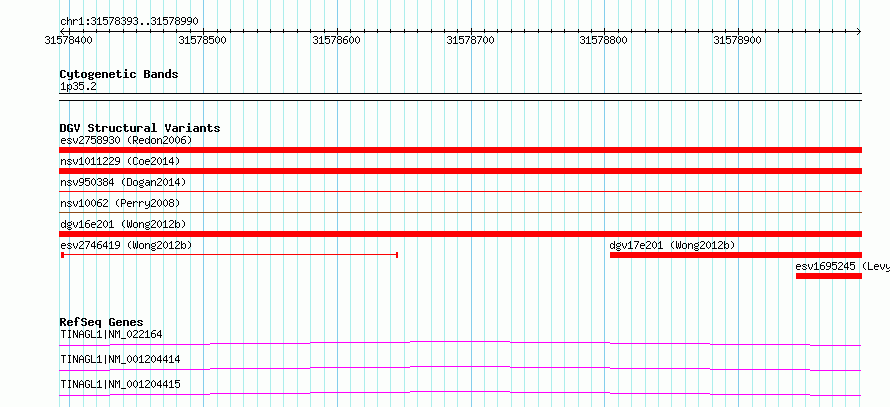890x407 pixels.
Task: Select variant label dgv16e201 (Wong2012b)
Action: (x=123, y=224)
